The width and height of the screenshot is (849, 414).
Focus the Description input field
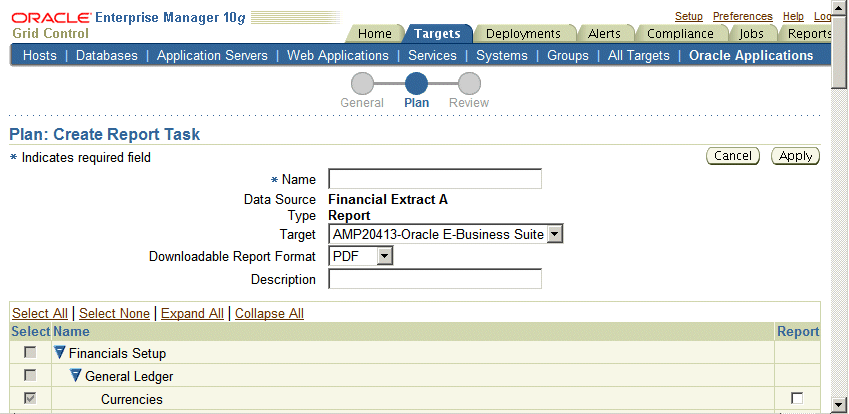435,279
